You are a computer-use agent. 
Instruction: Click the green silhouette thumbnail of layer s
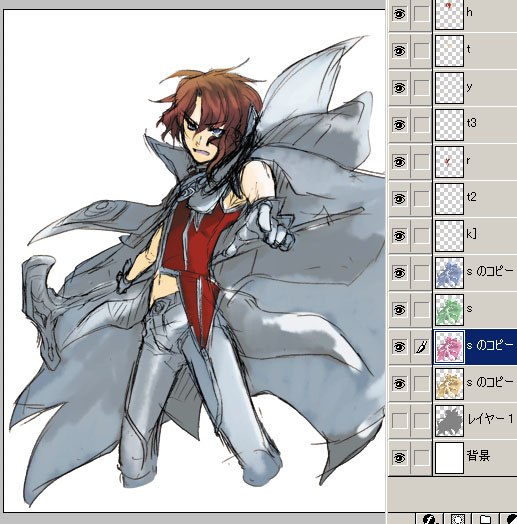coord(449,310)
